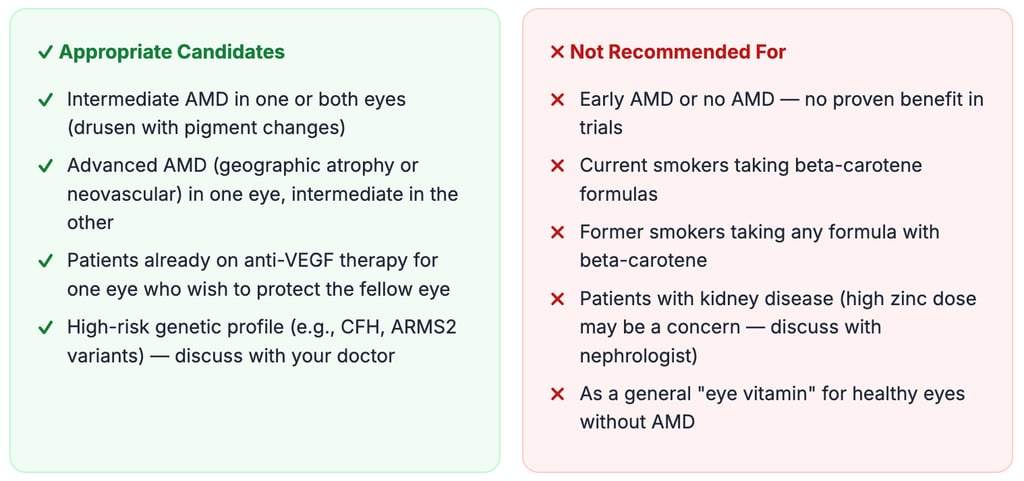Image resolution: width=1024 pixels, height=481 pixels.
Task: Click the checkmark next to High-risk genetic profile
Action: pyautogui.click(x=45, y=326)
